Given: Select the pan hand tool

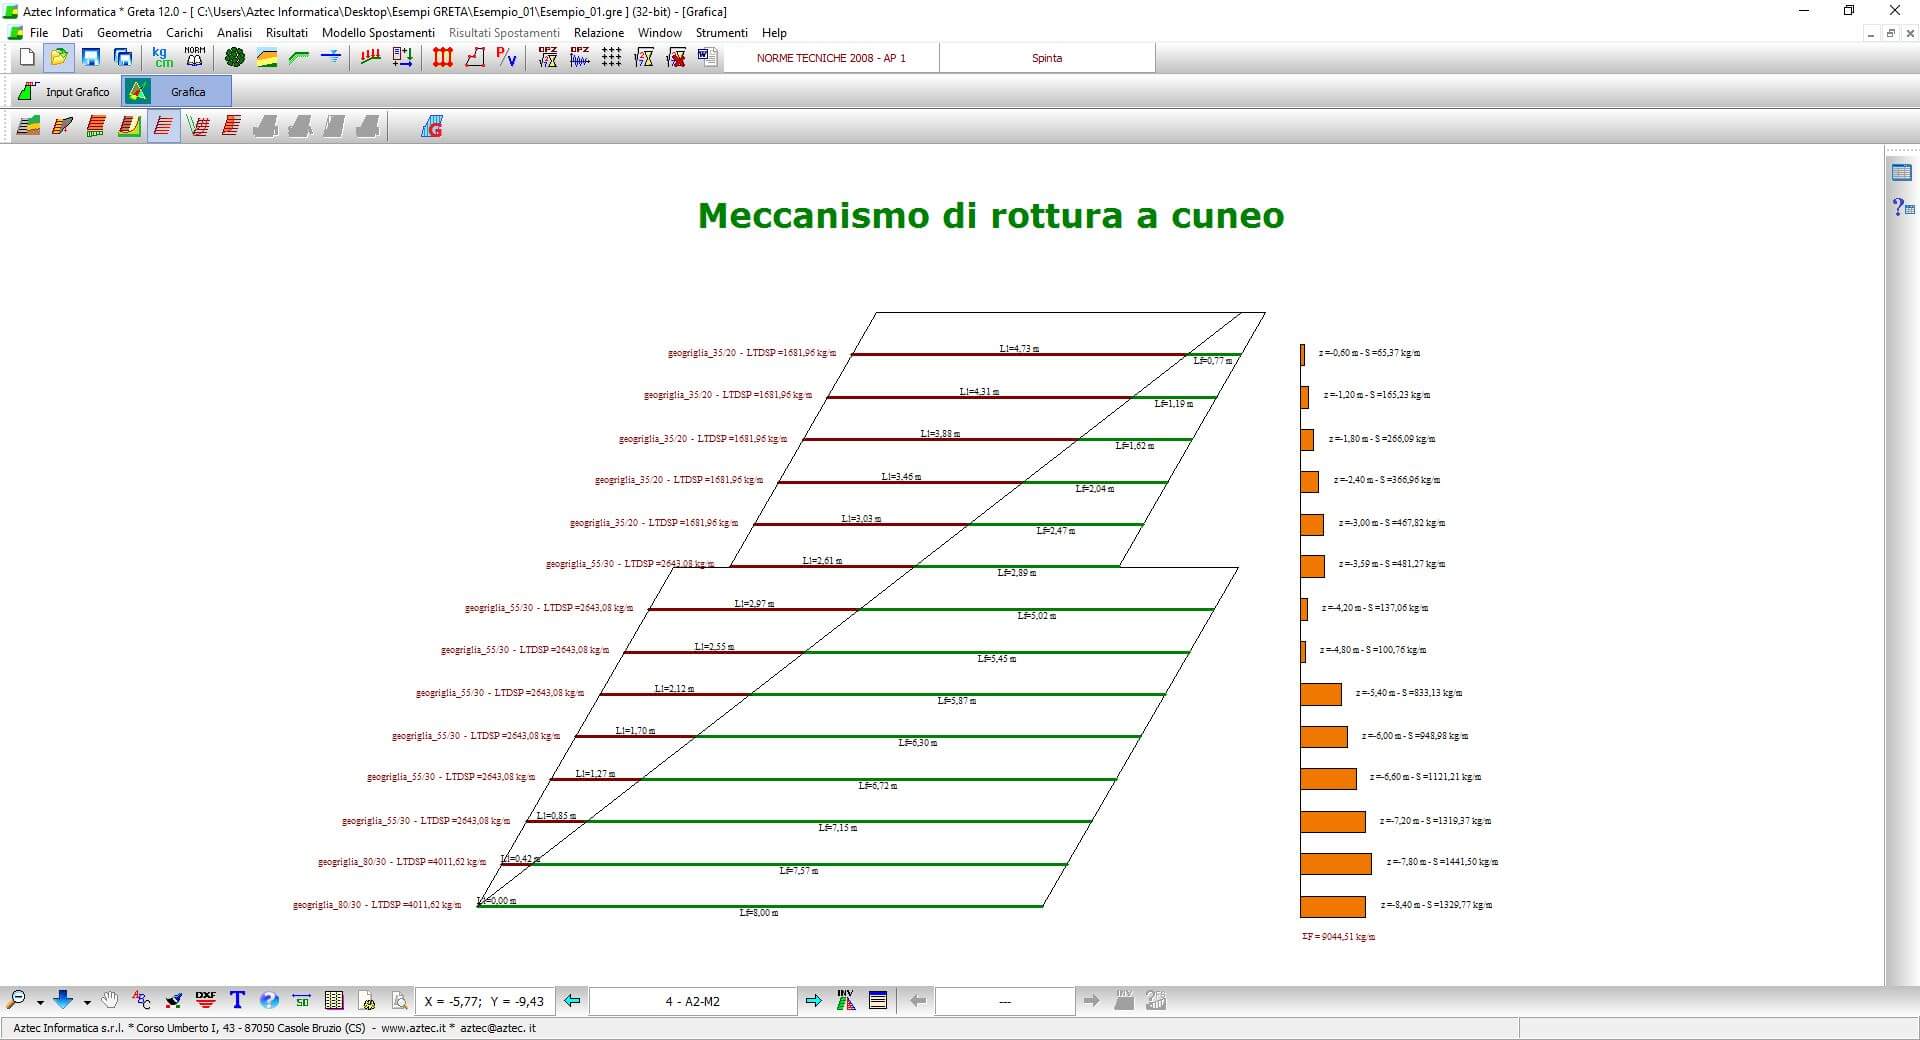Looking at the screenshot, I should click(110, 1000).
